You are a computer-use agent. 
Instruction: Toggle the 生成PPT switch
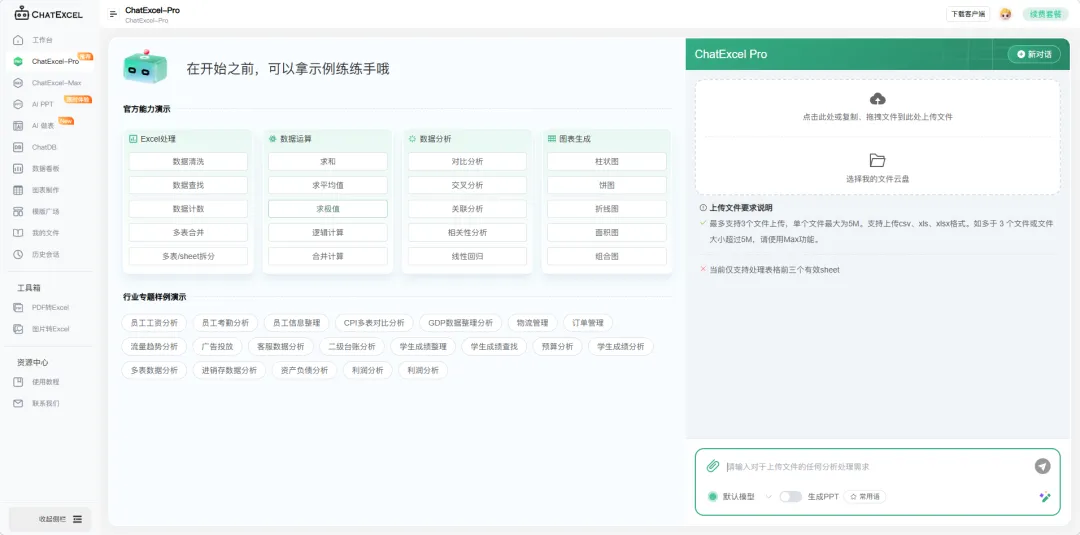tap(790, 496)
